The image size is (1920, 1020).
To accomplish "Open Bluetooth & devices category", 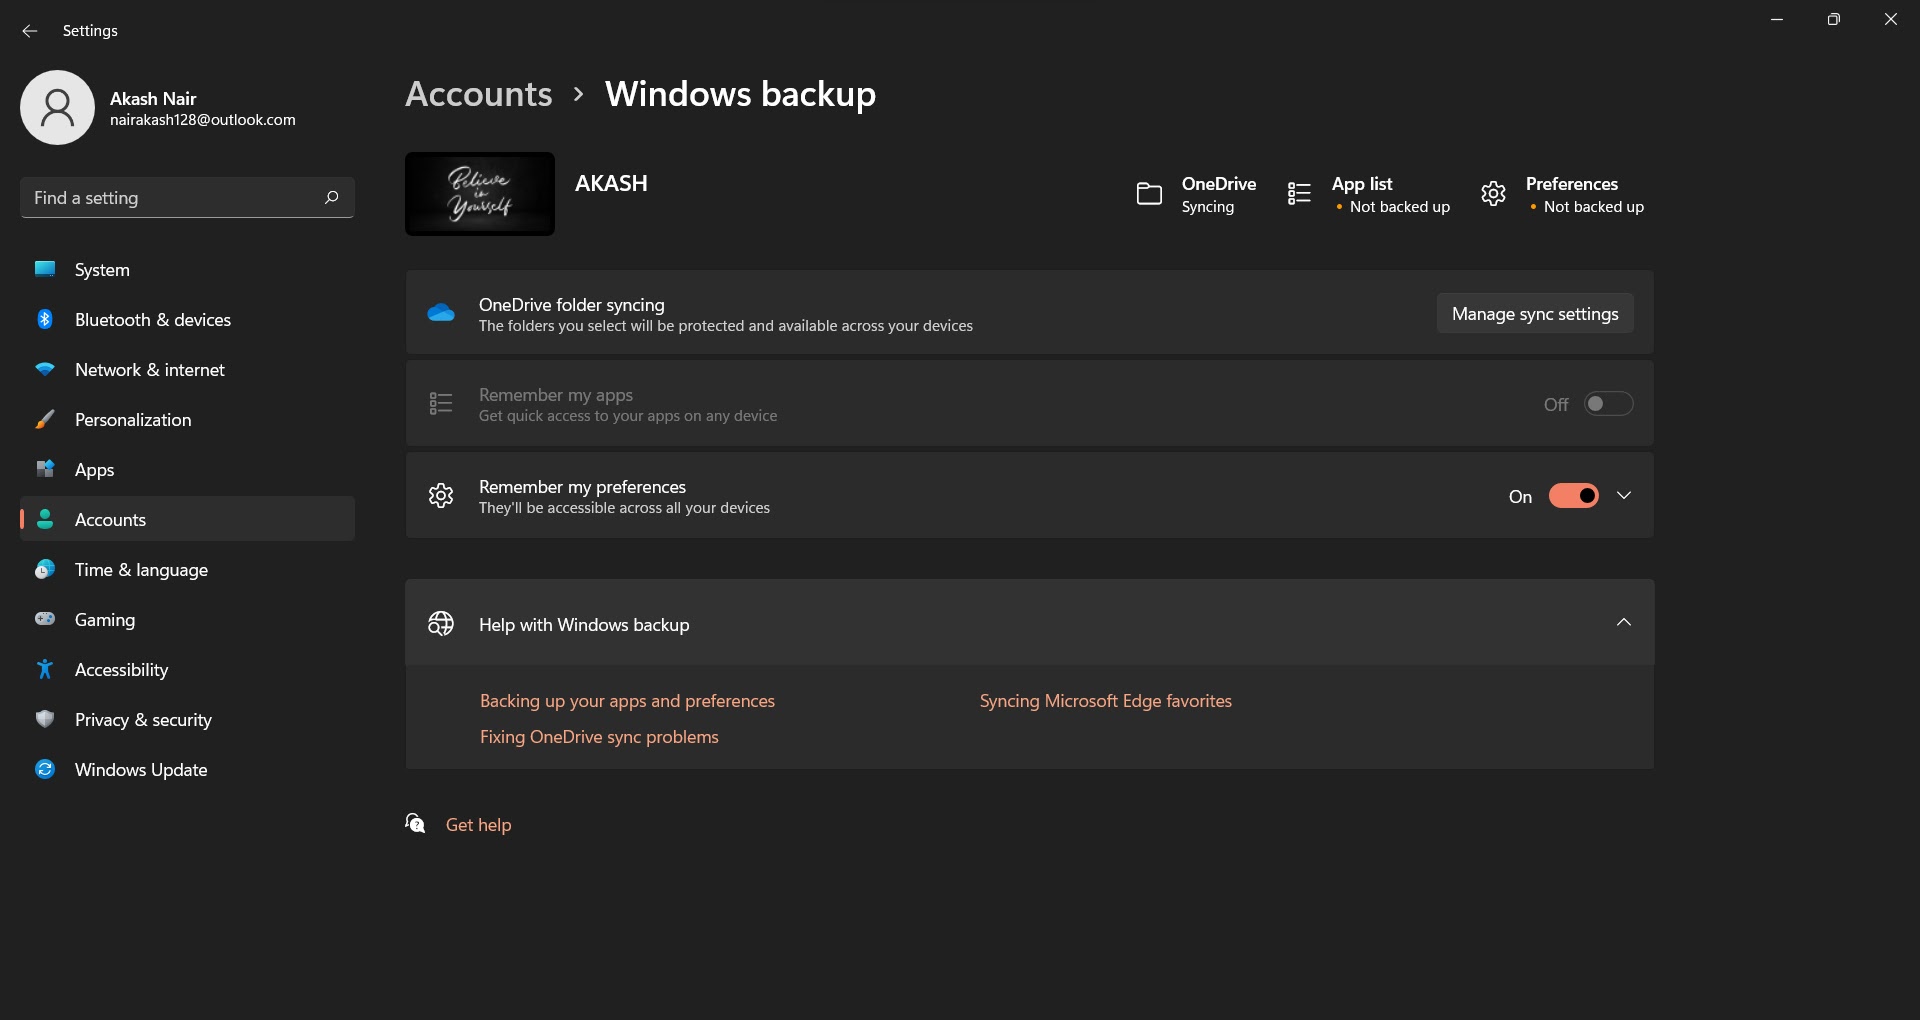I will pyautogui.click(x=187, y=319).
